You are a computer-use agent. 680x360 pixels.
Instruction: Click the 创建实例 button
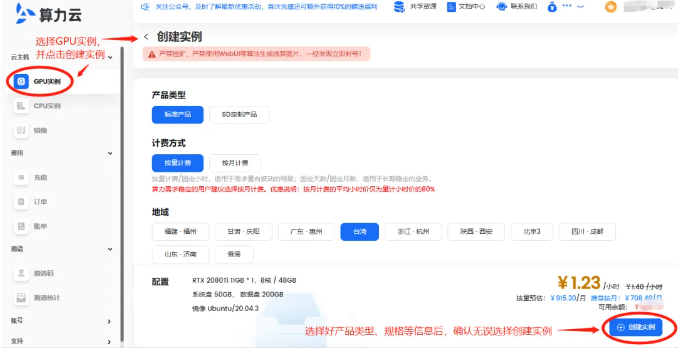click(636, 327)
